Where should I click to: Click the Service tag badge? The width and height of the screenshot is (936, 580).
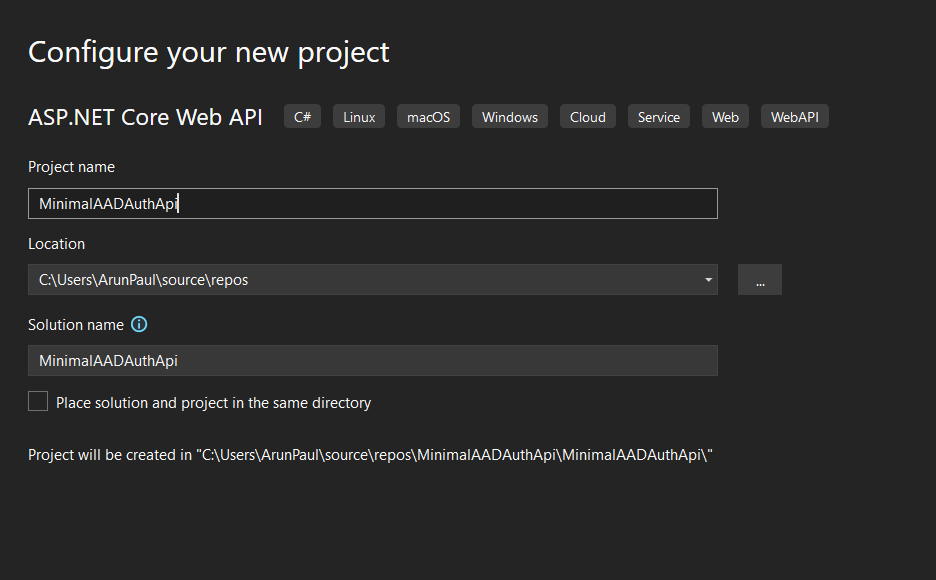(x=659, y=117)
